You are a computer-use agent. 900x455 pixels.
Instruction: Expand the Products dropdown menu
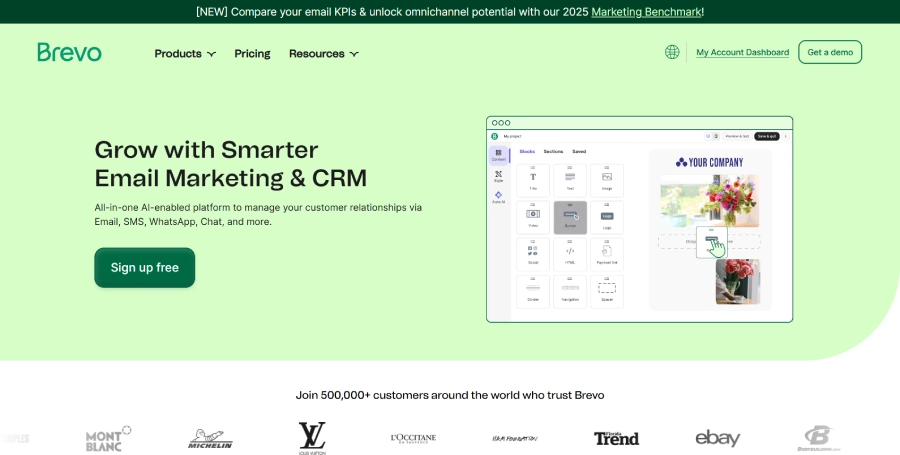[185, 53]
